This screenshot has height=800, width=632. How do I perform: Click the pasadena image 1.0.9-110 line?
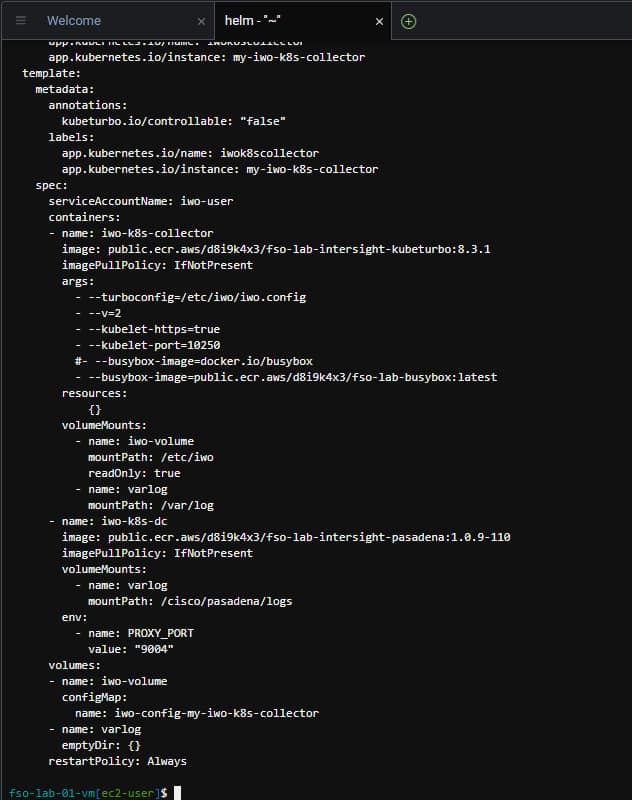coord(286,537)
